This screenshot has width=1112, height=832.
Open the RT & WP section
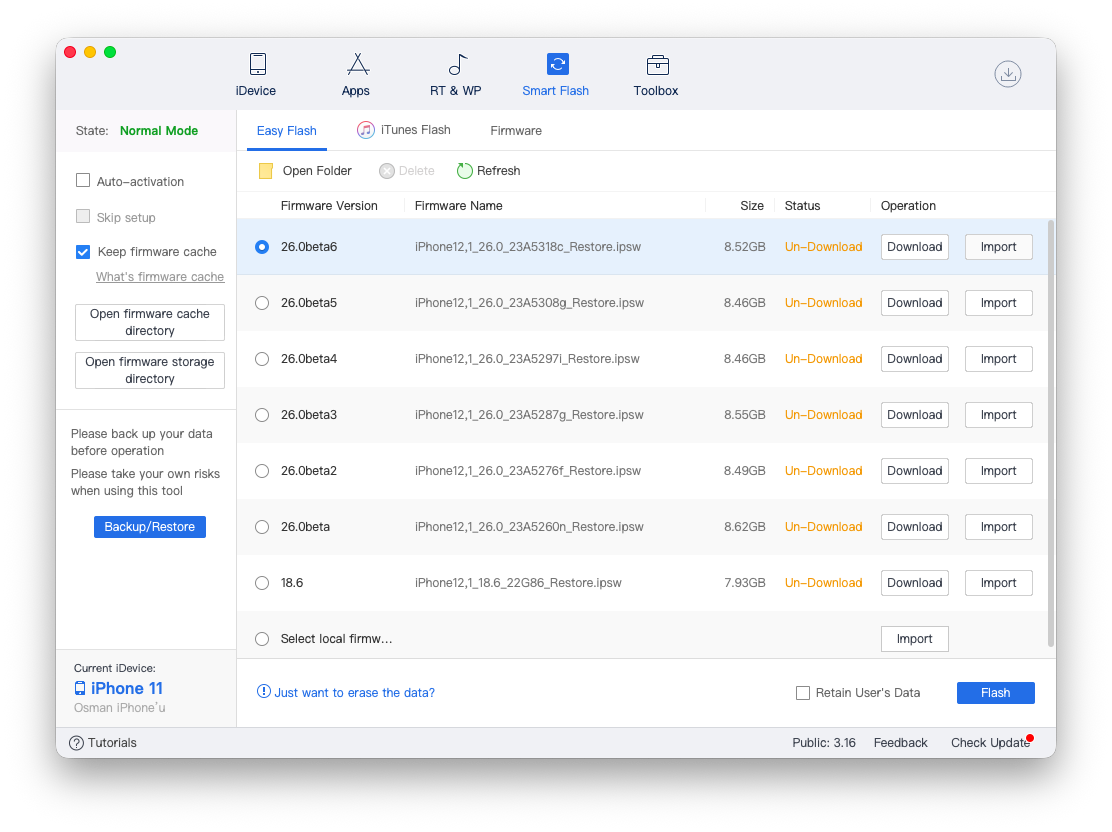point(456,75)
